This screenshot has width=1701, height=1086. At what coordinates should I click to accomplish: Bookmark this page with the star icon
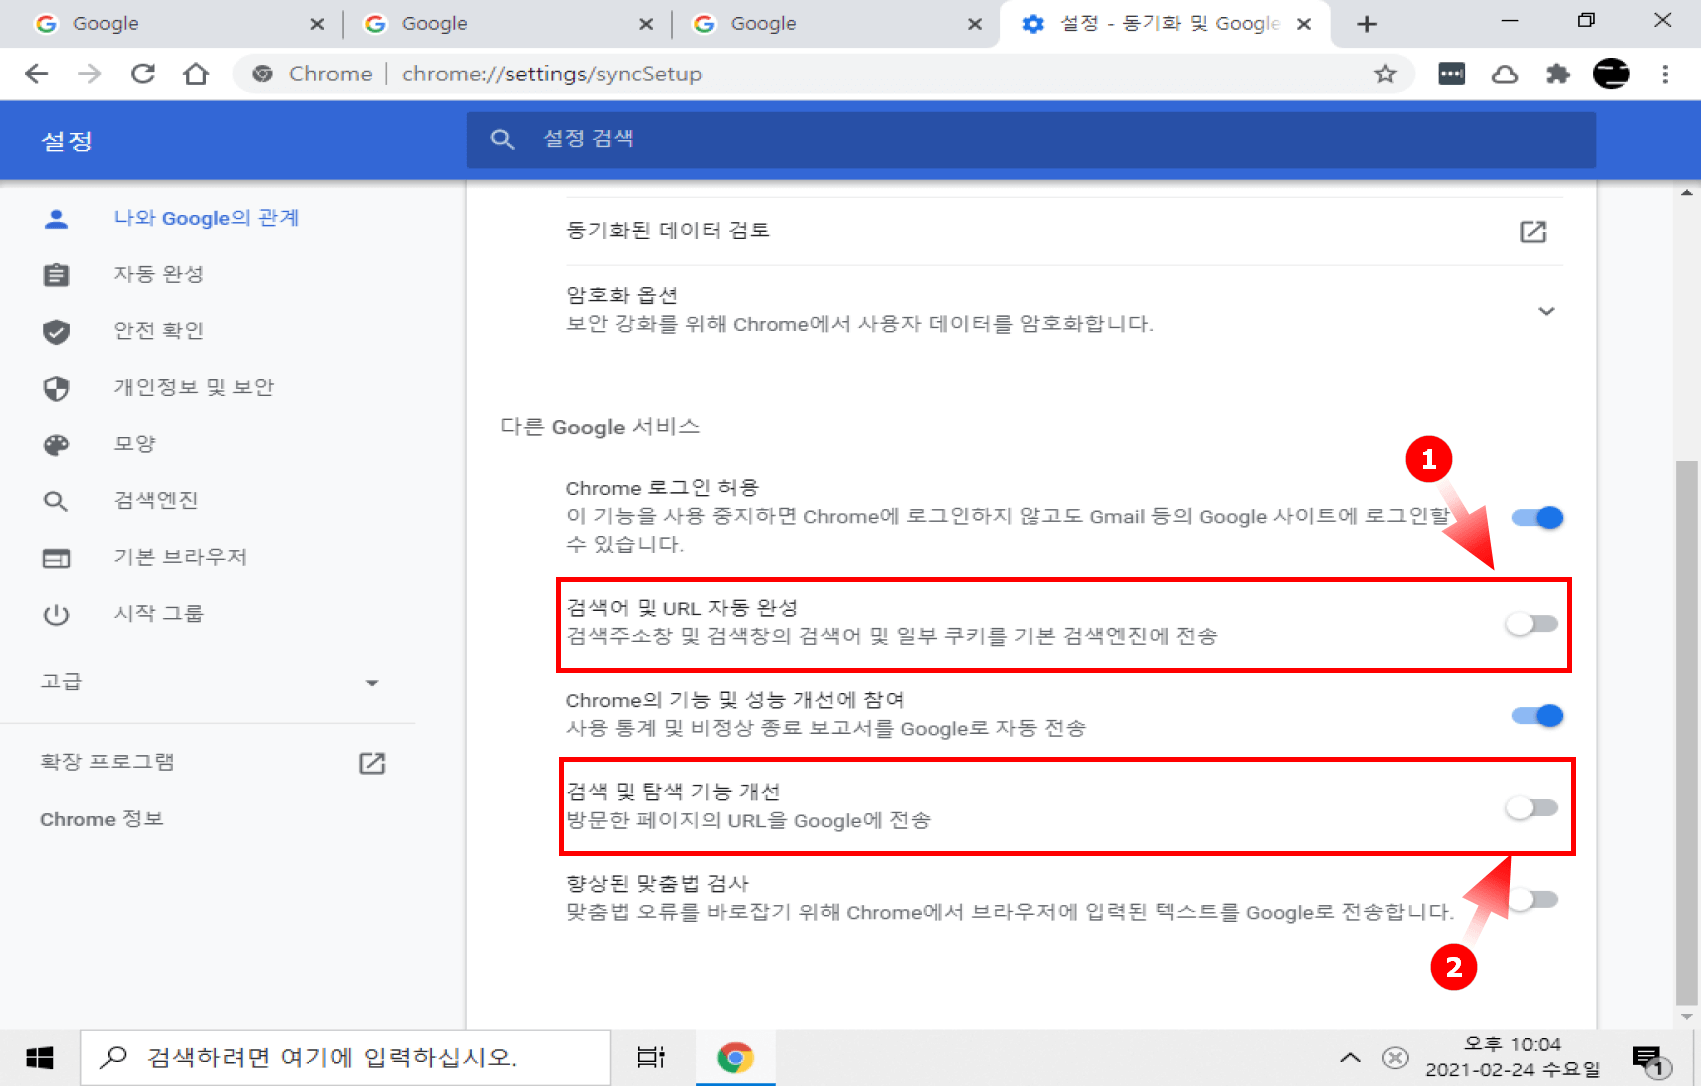click(1385, 74)
